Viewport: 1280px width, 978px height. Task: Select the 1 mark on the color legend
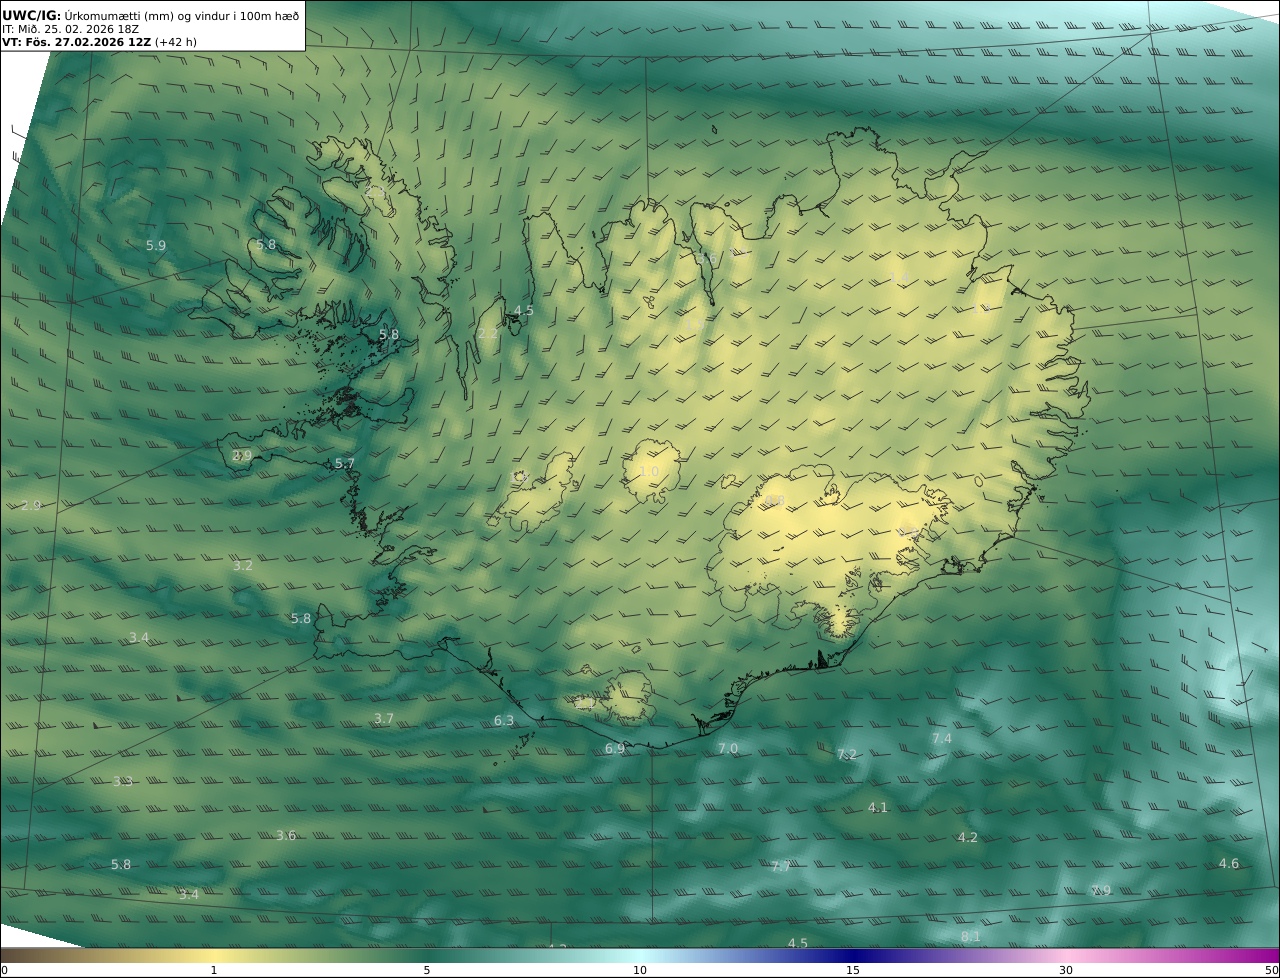point(214,970)
